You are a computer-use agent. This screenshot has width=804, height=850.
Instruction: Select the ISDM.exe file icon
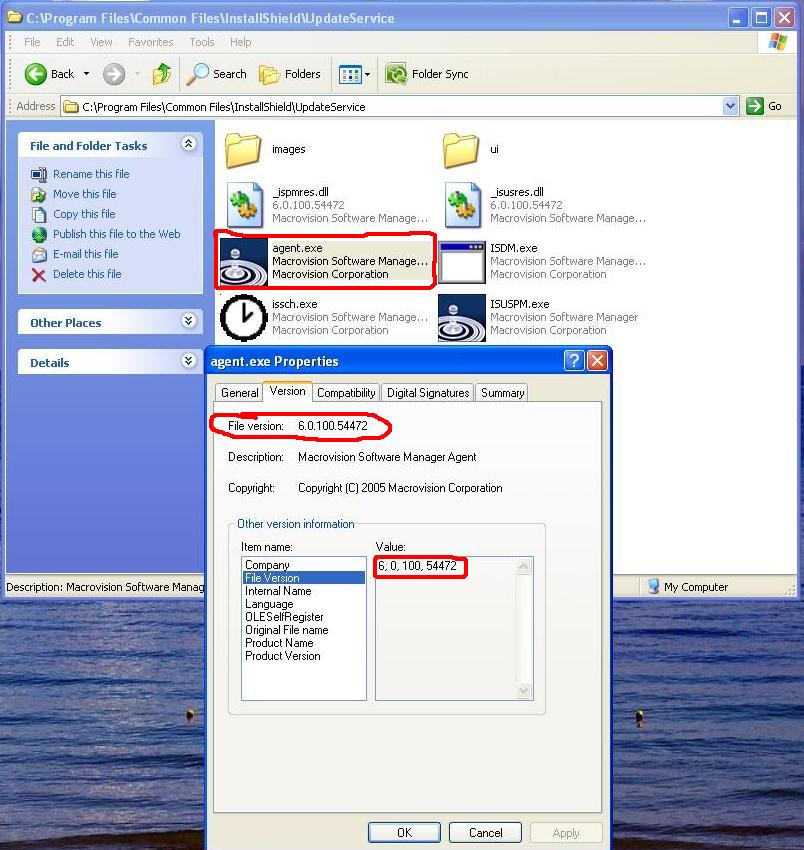pos(462,262)
